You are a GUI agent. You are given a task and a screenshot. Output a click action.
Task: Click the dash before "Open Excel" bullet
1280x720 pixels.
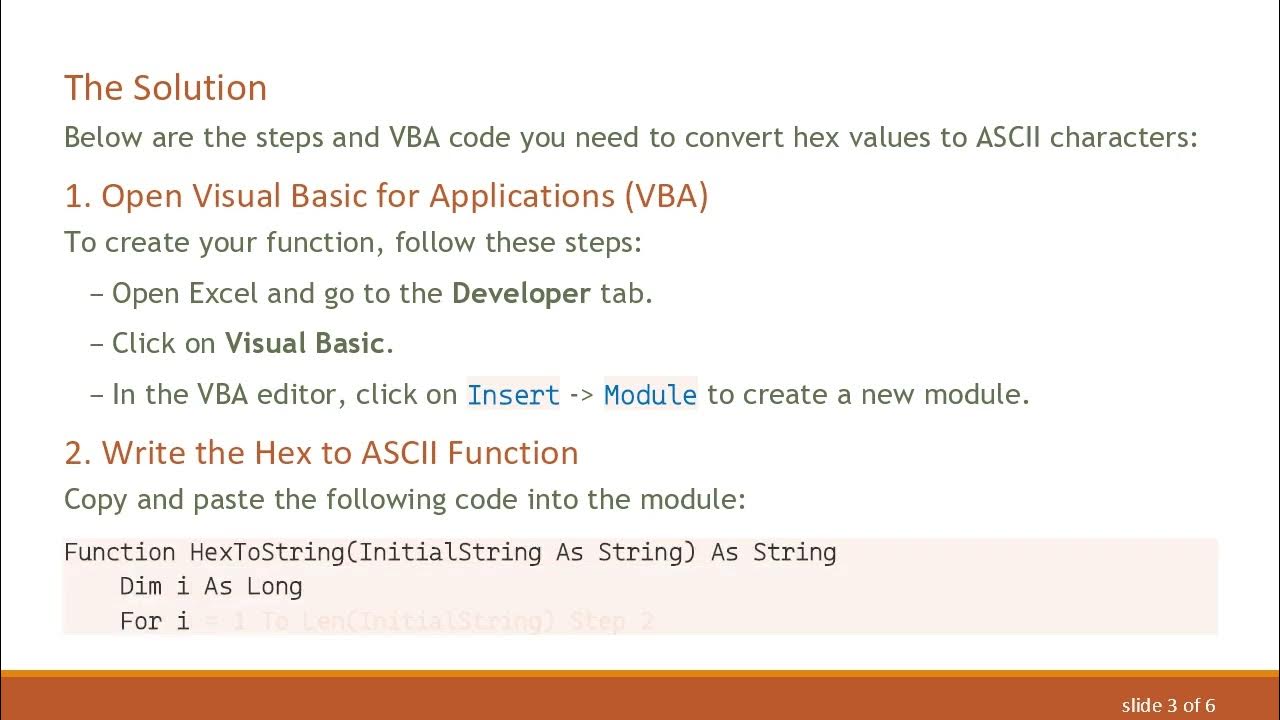point(96,294)
